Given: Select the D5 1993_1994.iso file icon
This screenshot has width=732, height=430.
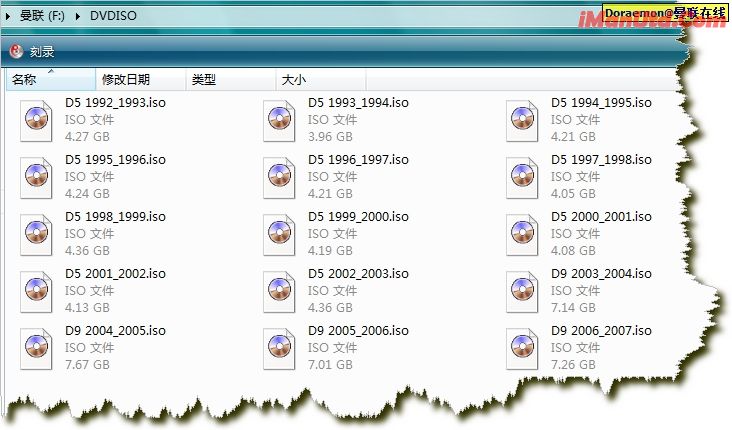Looking at the screenshot, I should (279, 120).
